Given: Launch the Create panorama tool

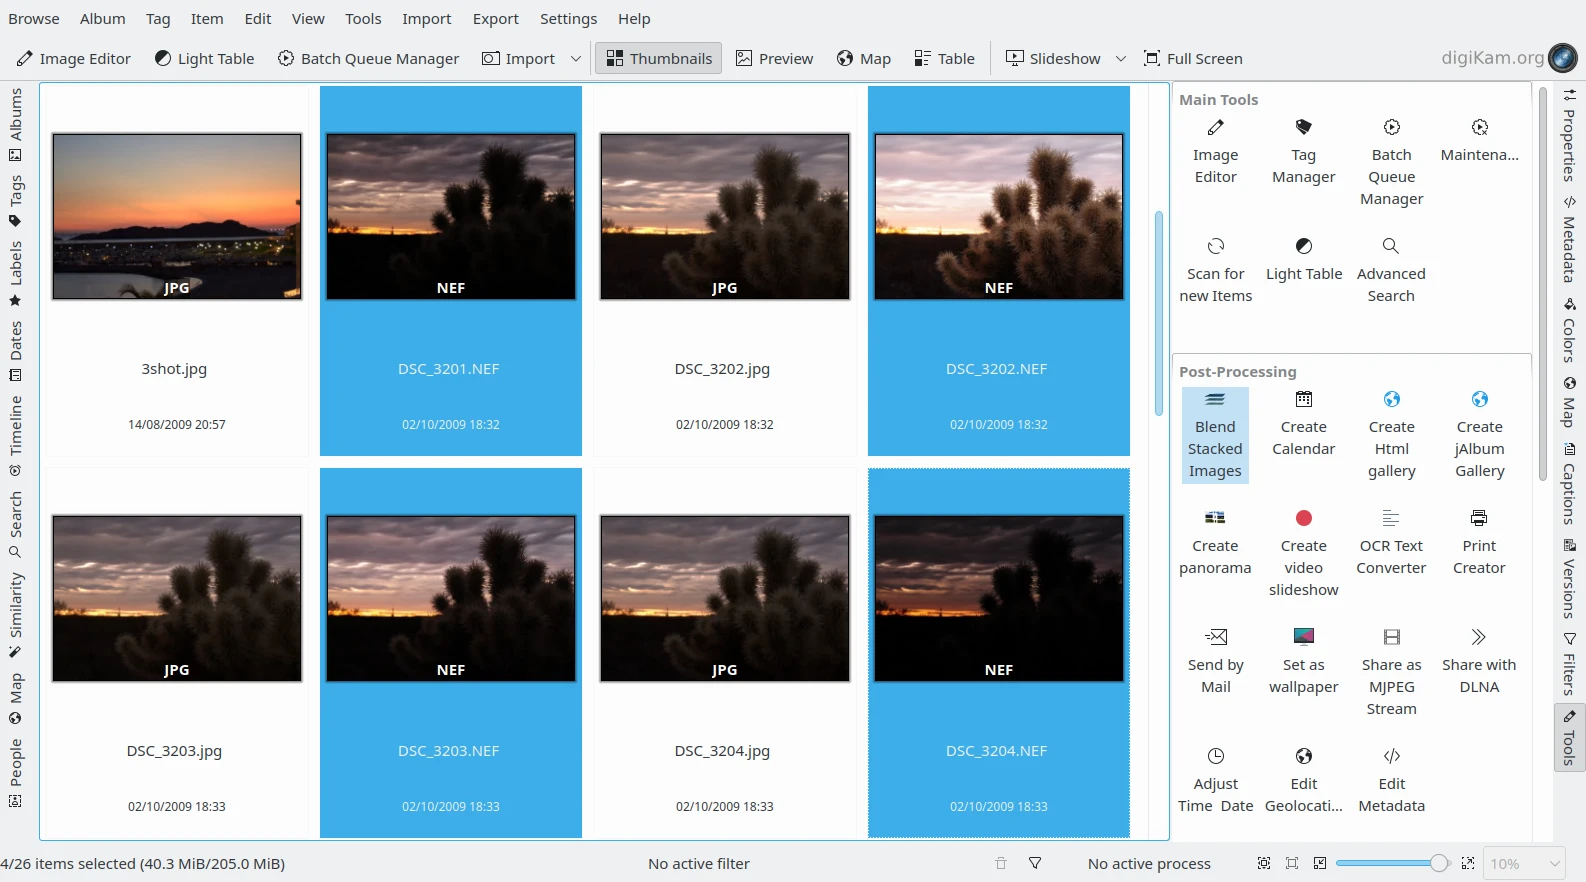Looking at the screenshot, I should (x=1215, y=543).
